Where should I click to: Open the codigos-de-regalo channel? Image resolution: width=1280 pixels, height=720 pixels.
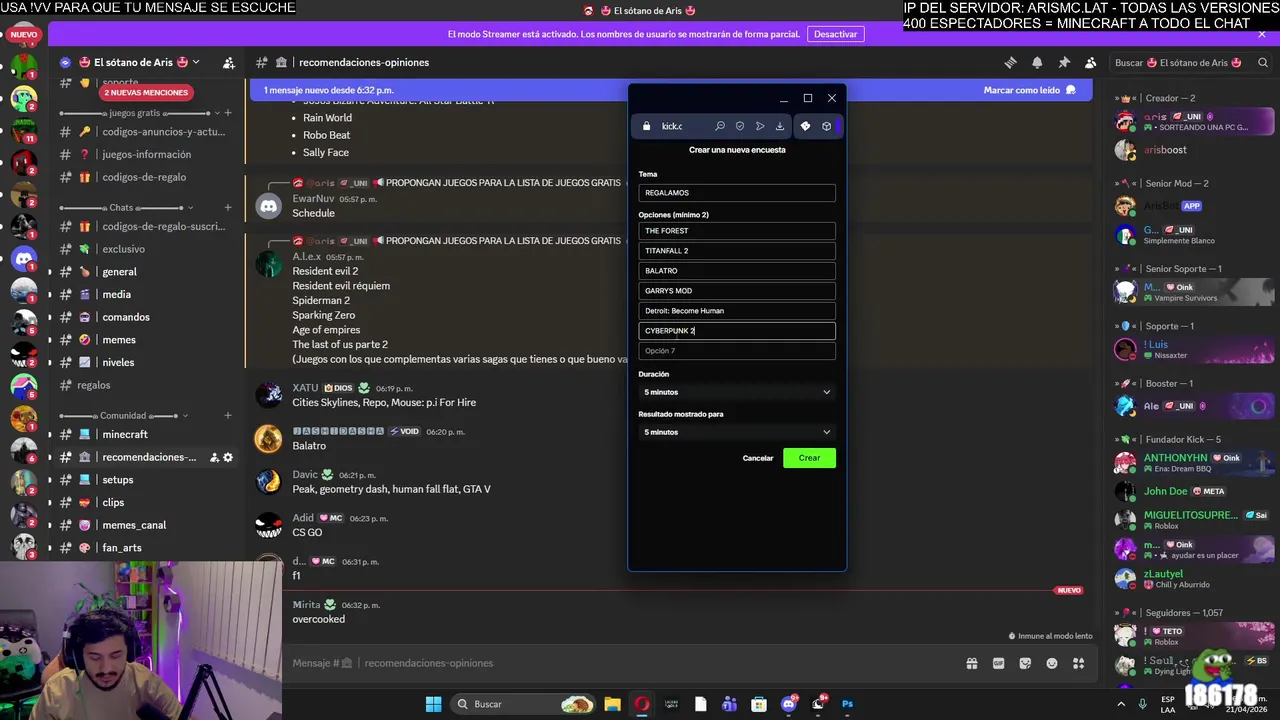click(145, 177)
